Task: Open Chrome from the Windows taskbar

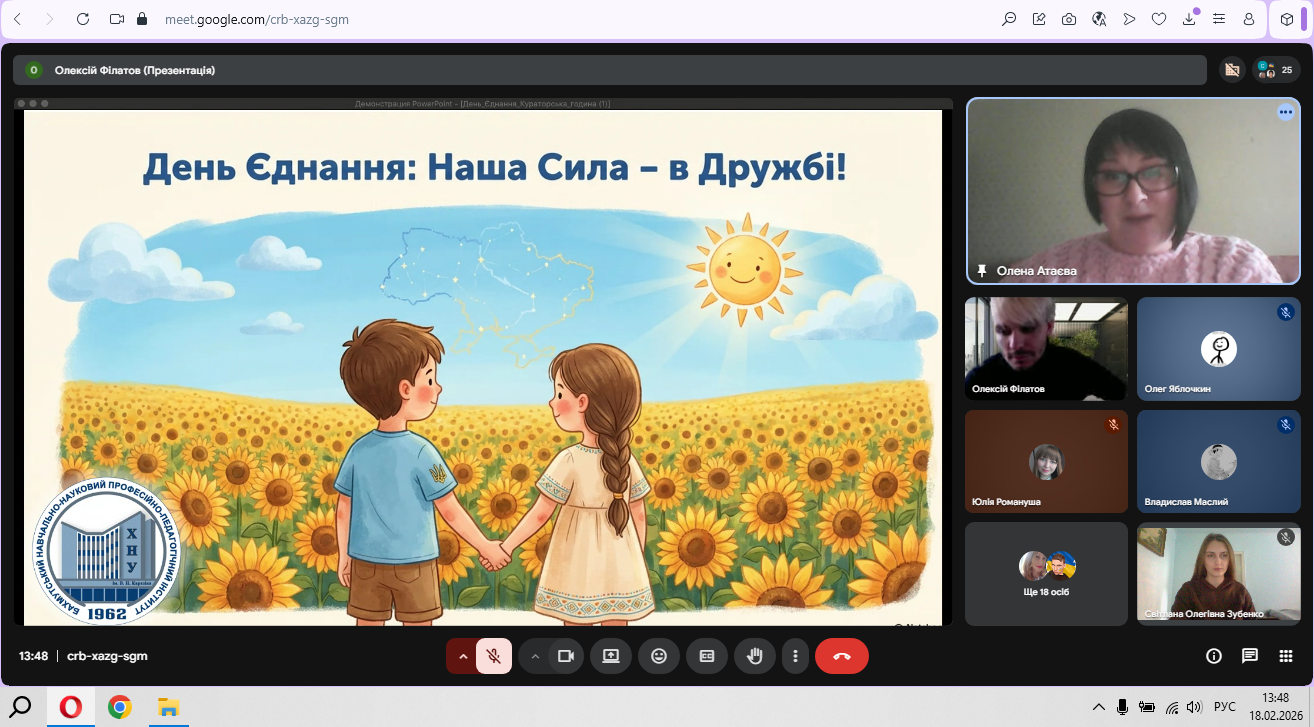Action: (120, 707)
